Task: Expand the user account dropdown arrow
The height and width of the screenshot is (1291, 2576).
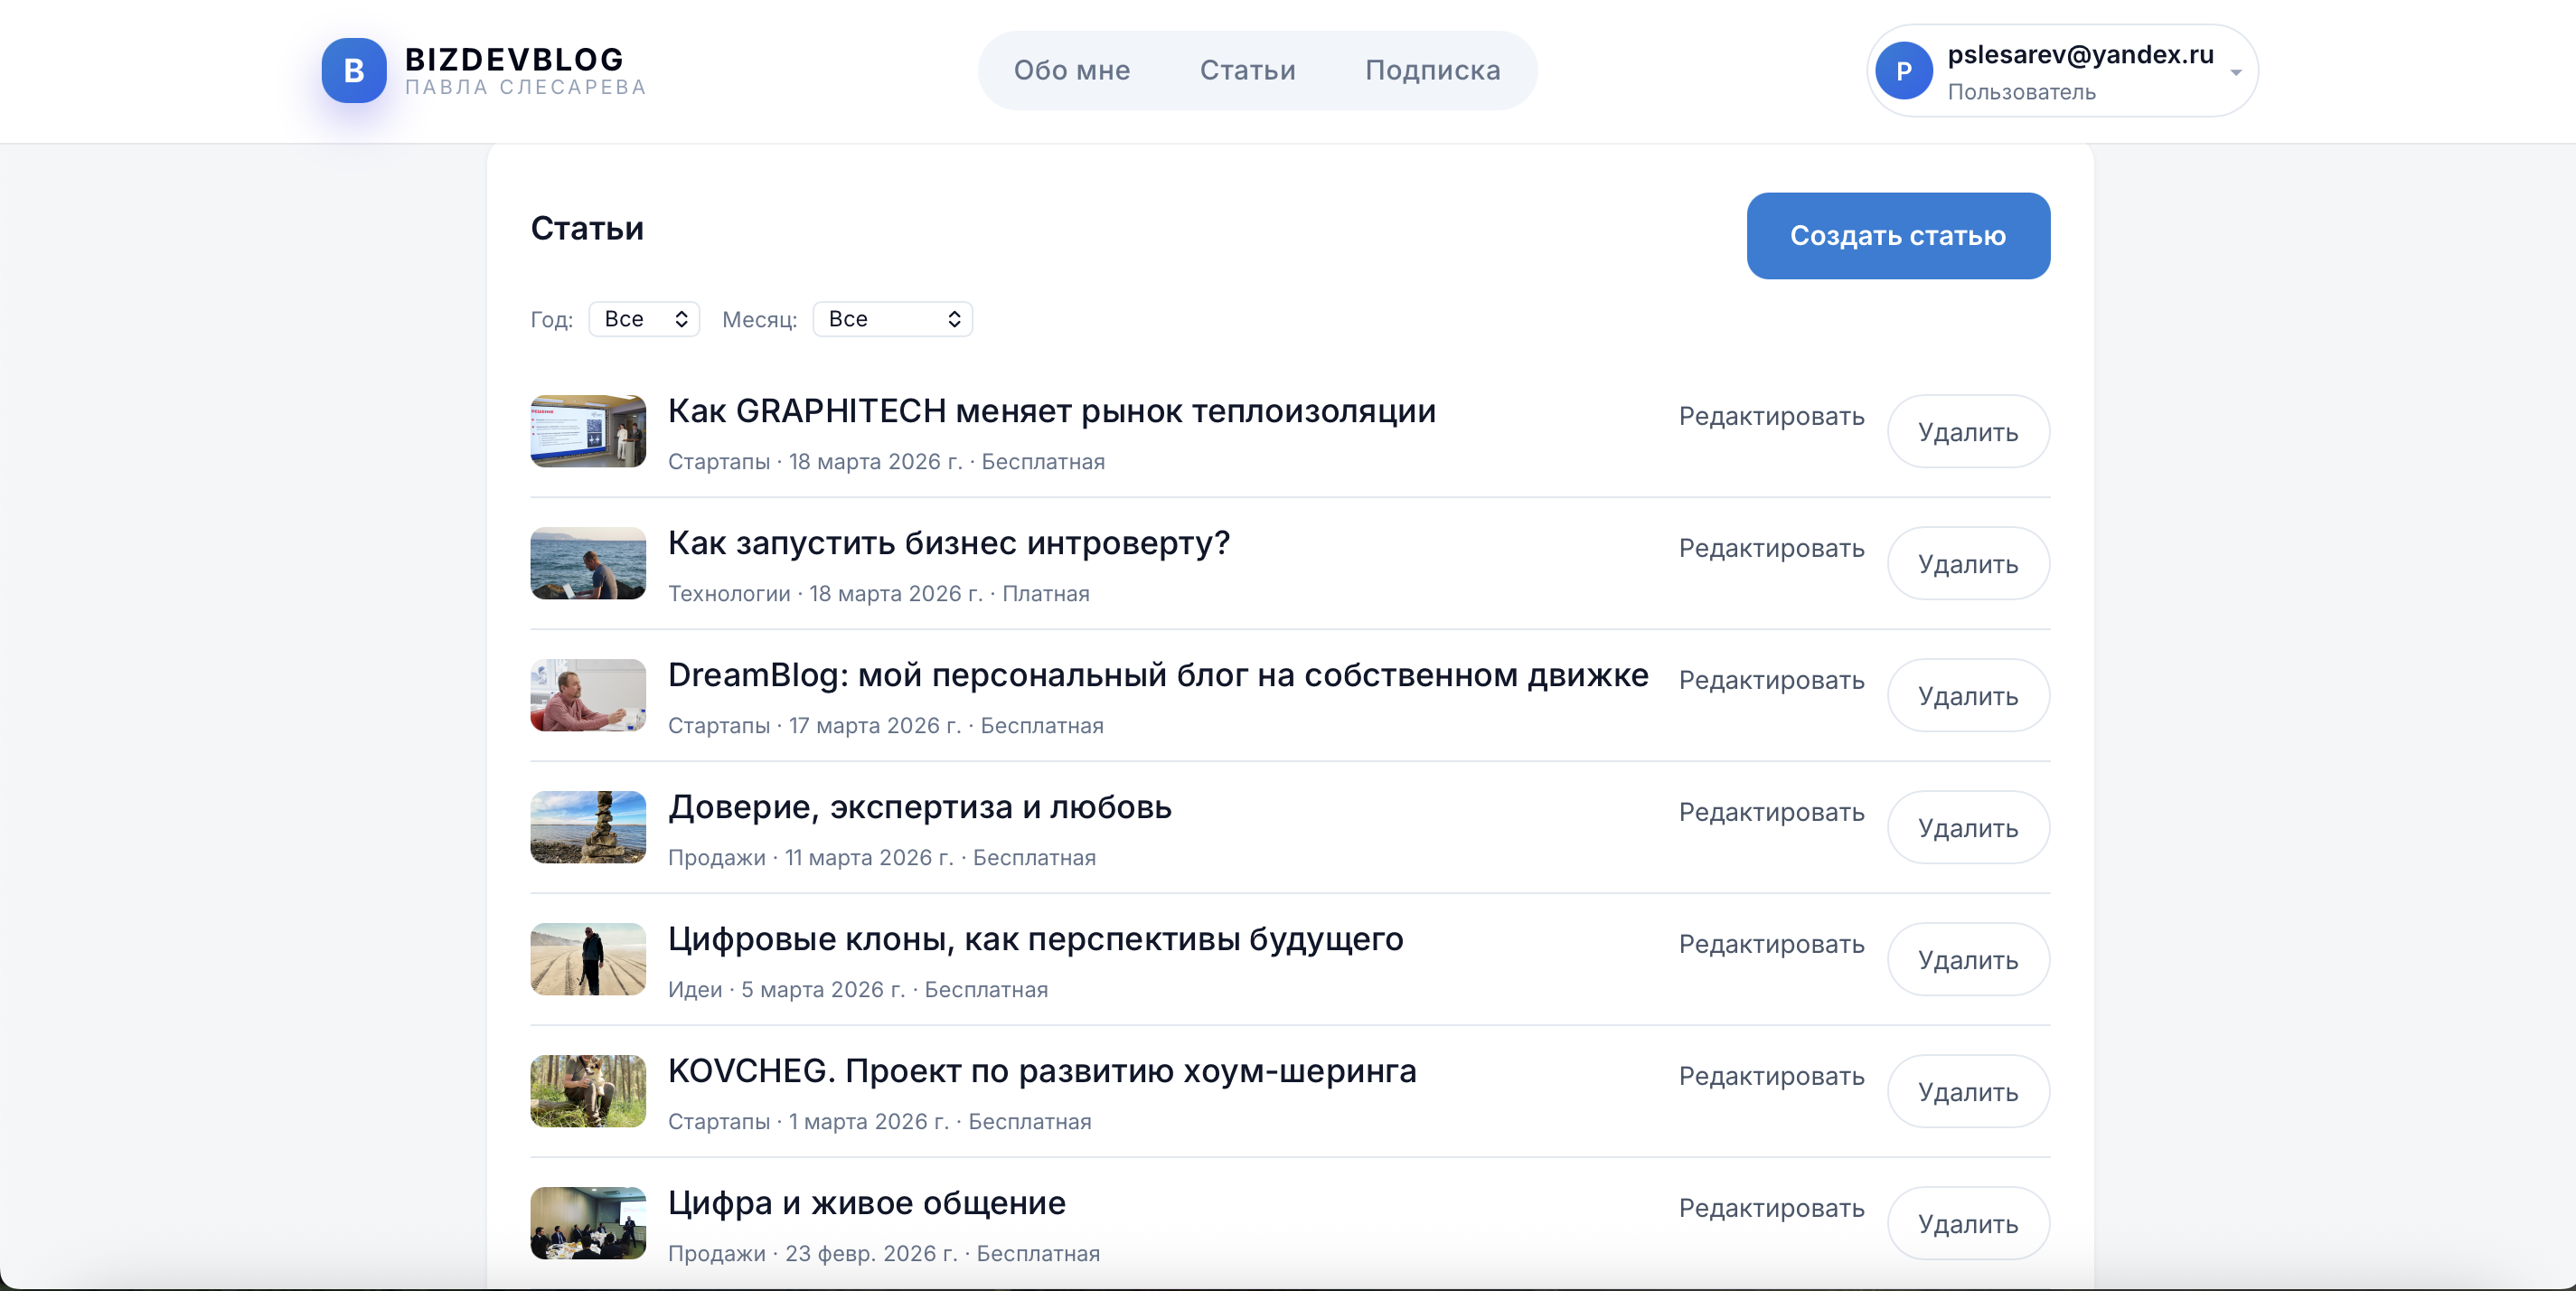Action: (2236, 72)
